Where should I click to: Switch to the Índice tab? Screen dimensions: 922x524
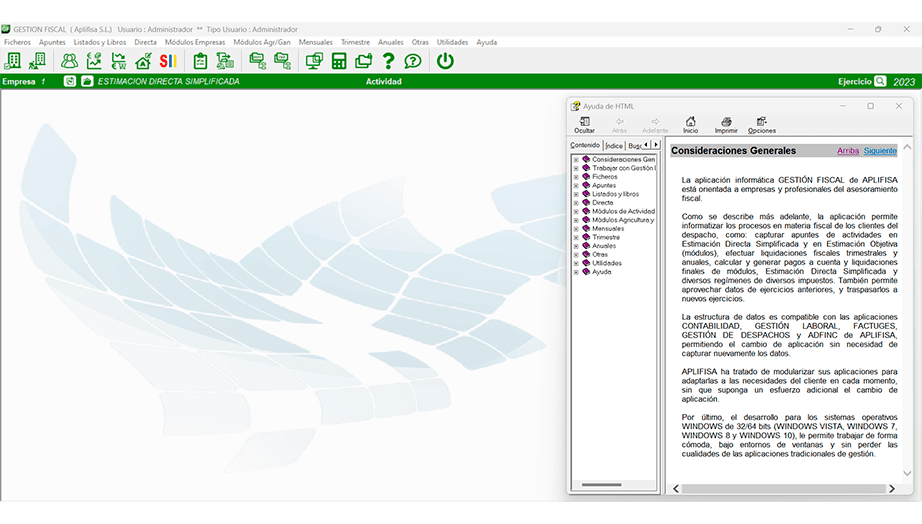(614, 146)
